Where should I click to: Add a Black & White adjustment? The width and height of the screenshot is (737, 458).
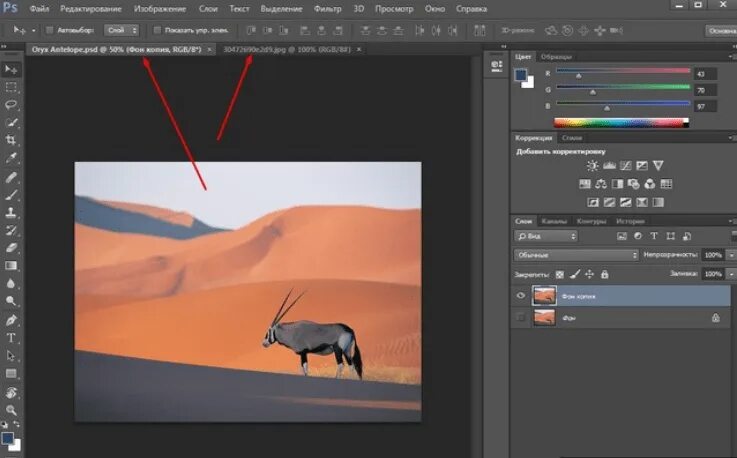(617, 184)
